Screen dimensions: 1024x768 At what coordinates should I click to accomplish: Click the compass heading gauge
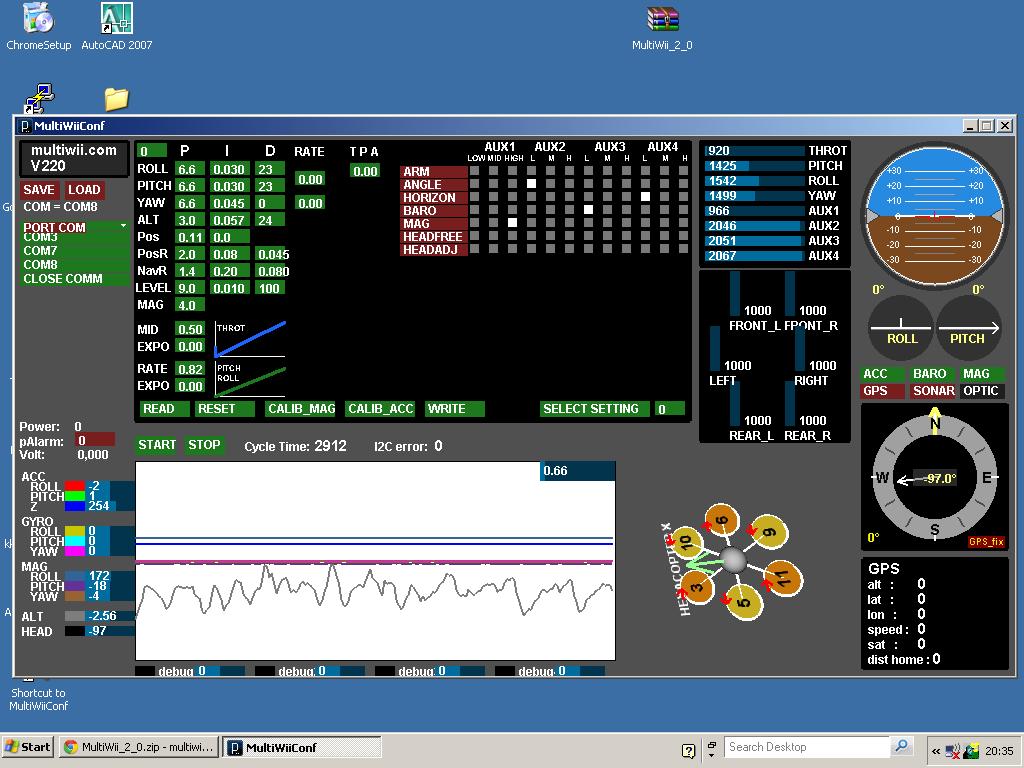[x=934, y=478]
